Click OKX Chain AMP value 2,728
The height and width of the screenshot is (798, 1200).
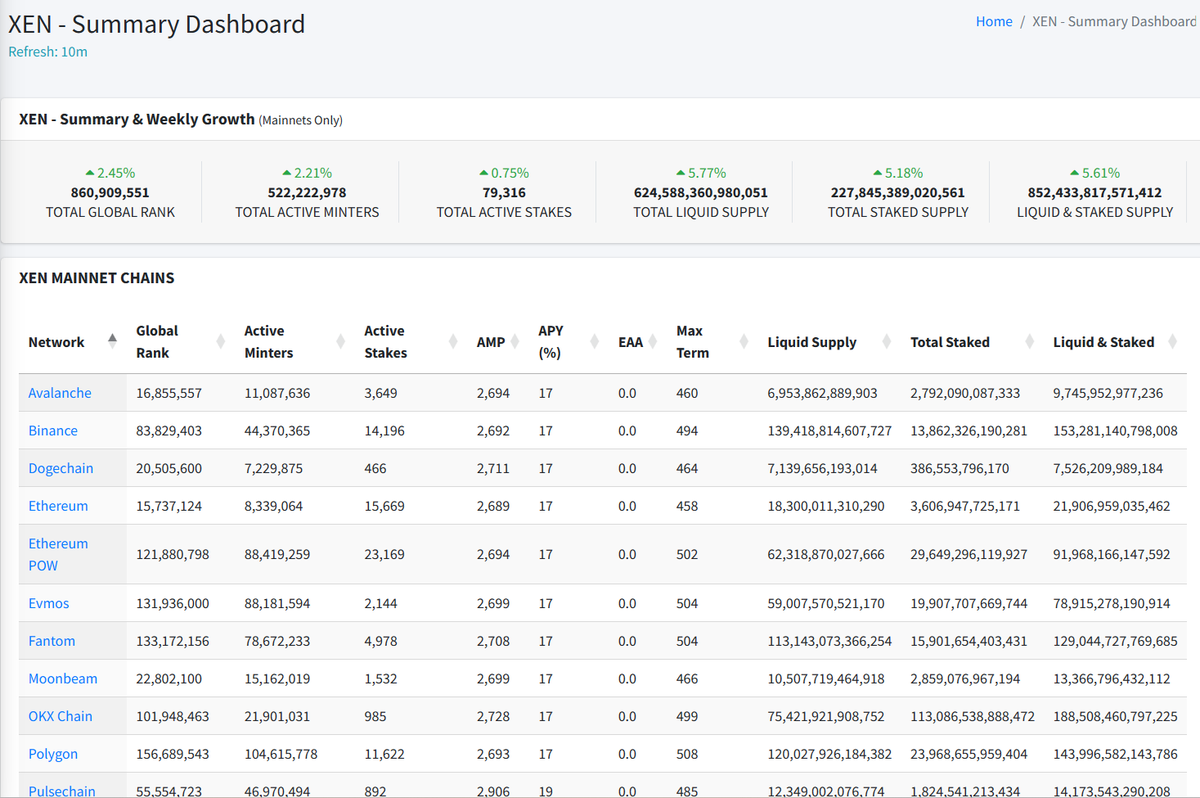(x=493, y=716)
